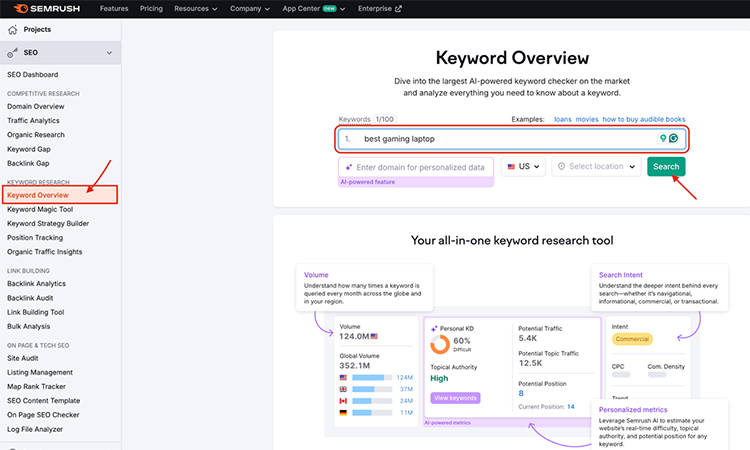
Task: Click the Personal KD 60% donut chart
Action: (x=440, y=344)
